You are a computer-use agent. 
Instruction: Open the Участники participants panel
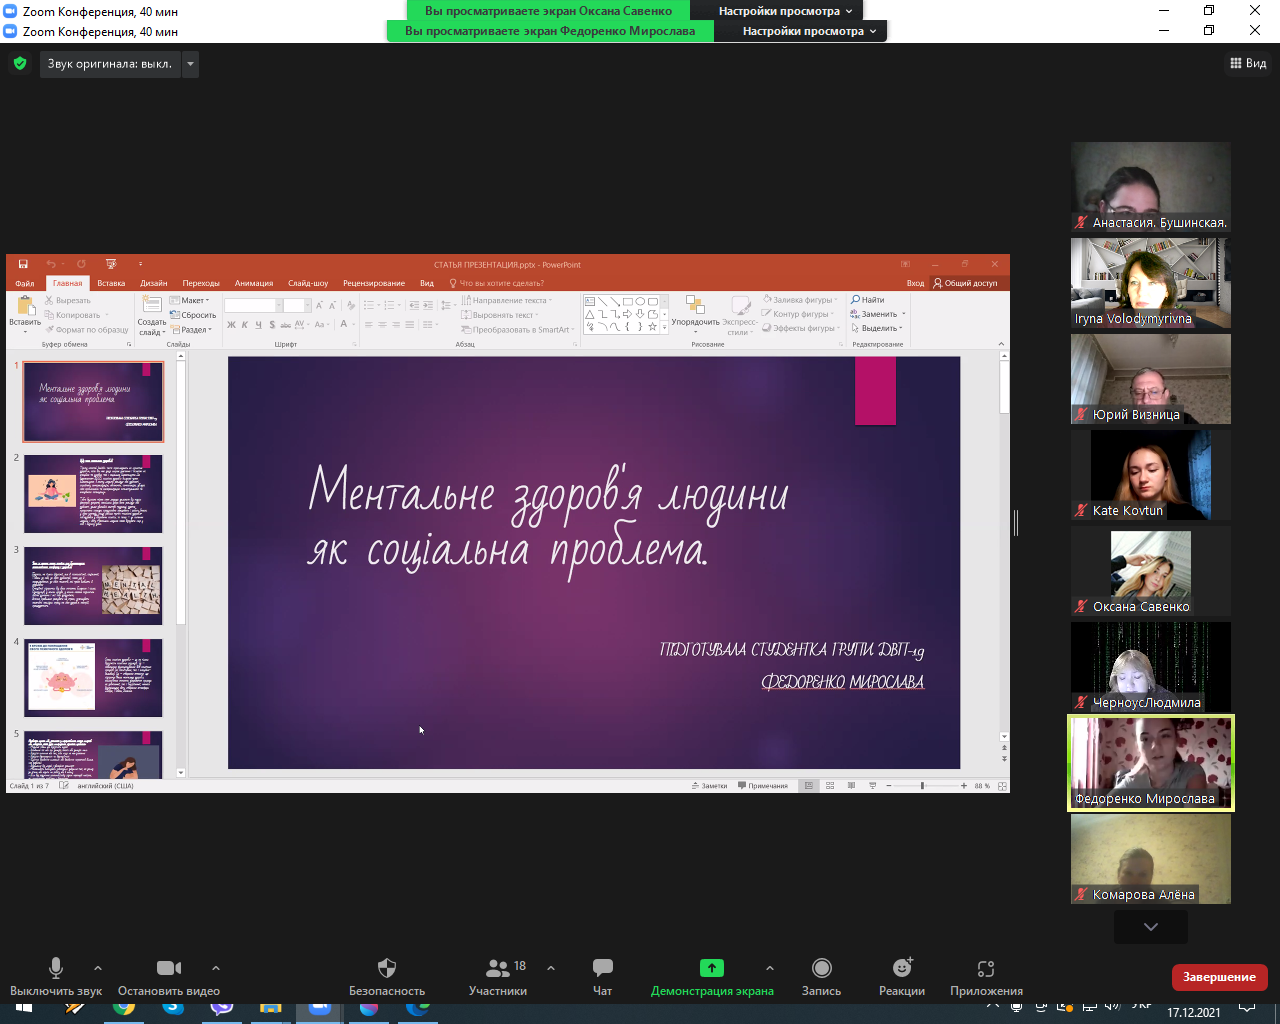[x=497, y=968]
